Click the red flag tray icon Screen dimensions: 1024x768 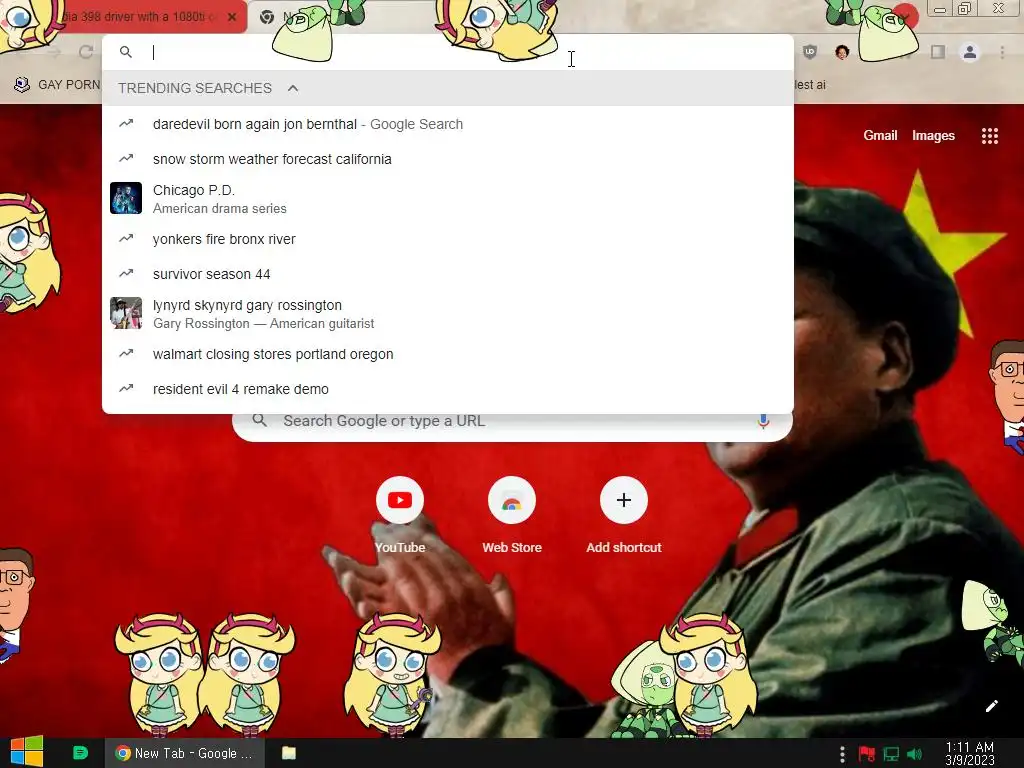(x=867, y=754)
